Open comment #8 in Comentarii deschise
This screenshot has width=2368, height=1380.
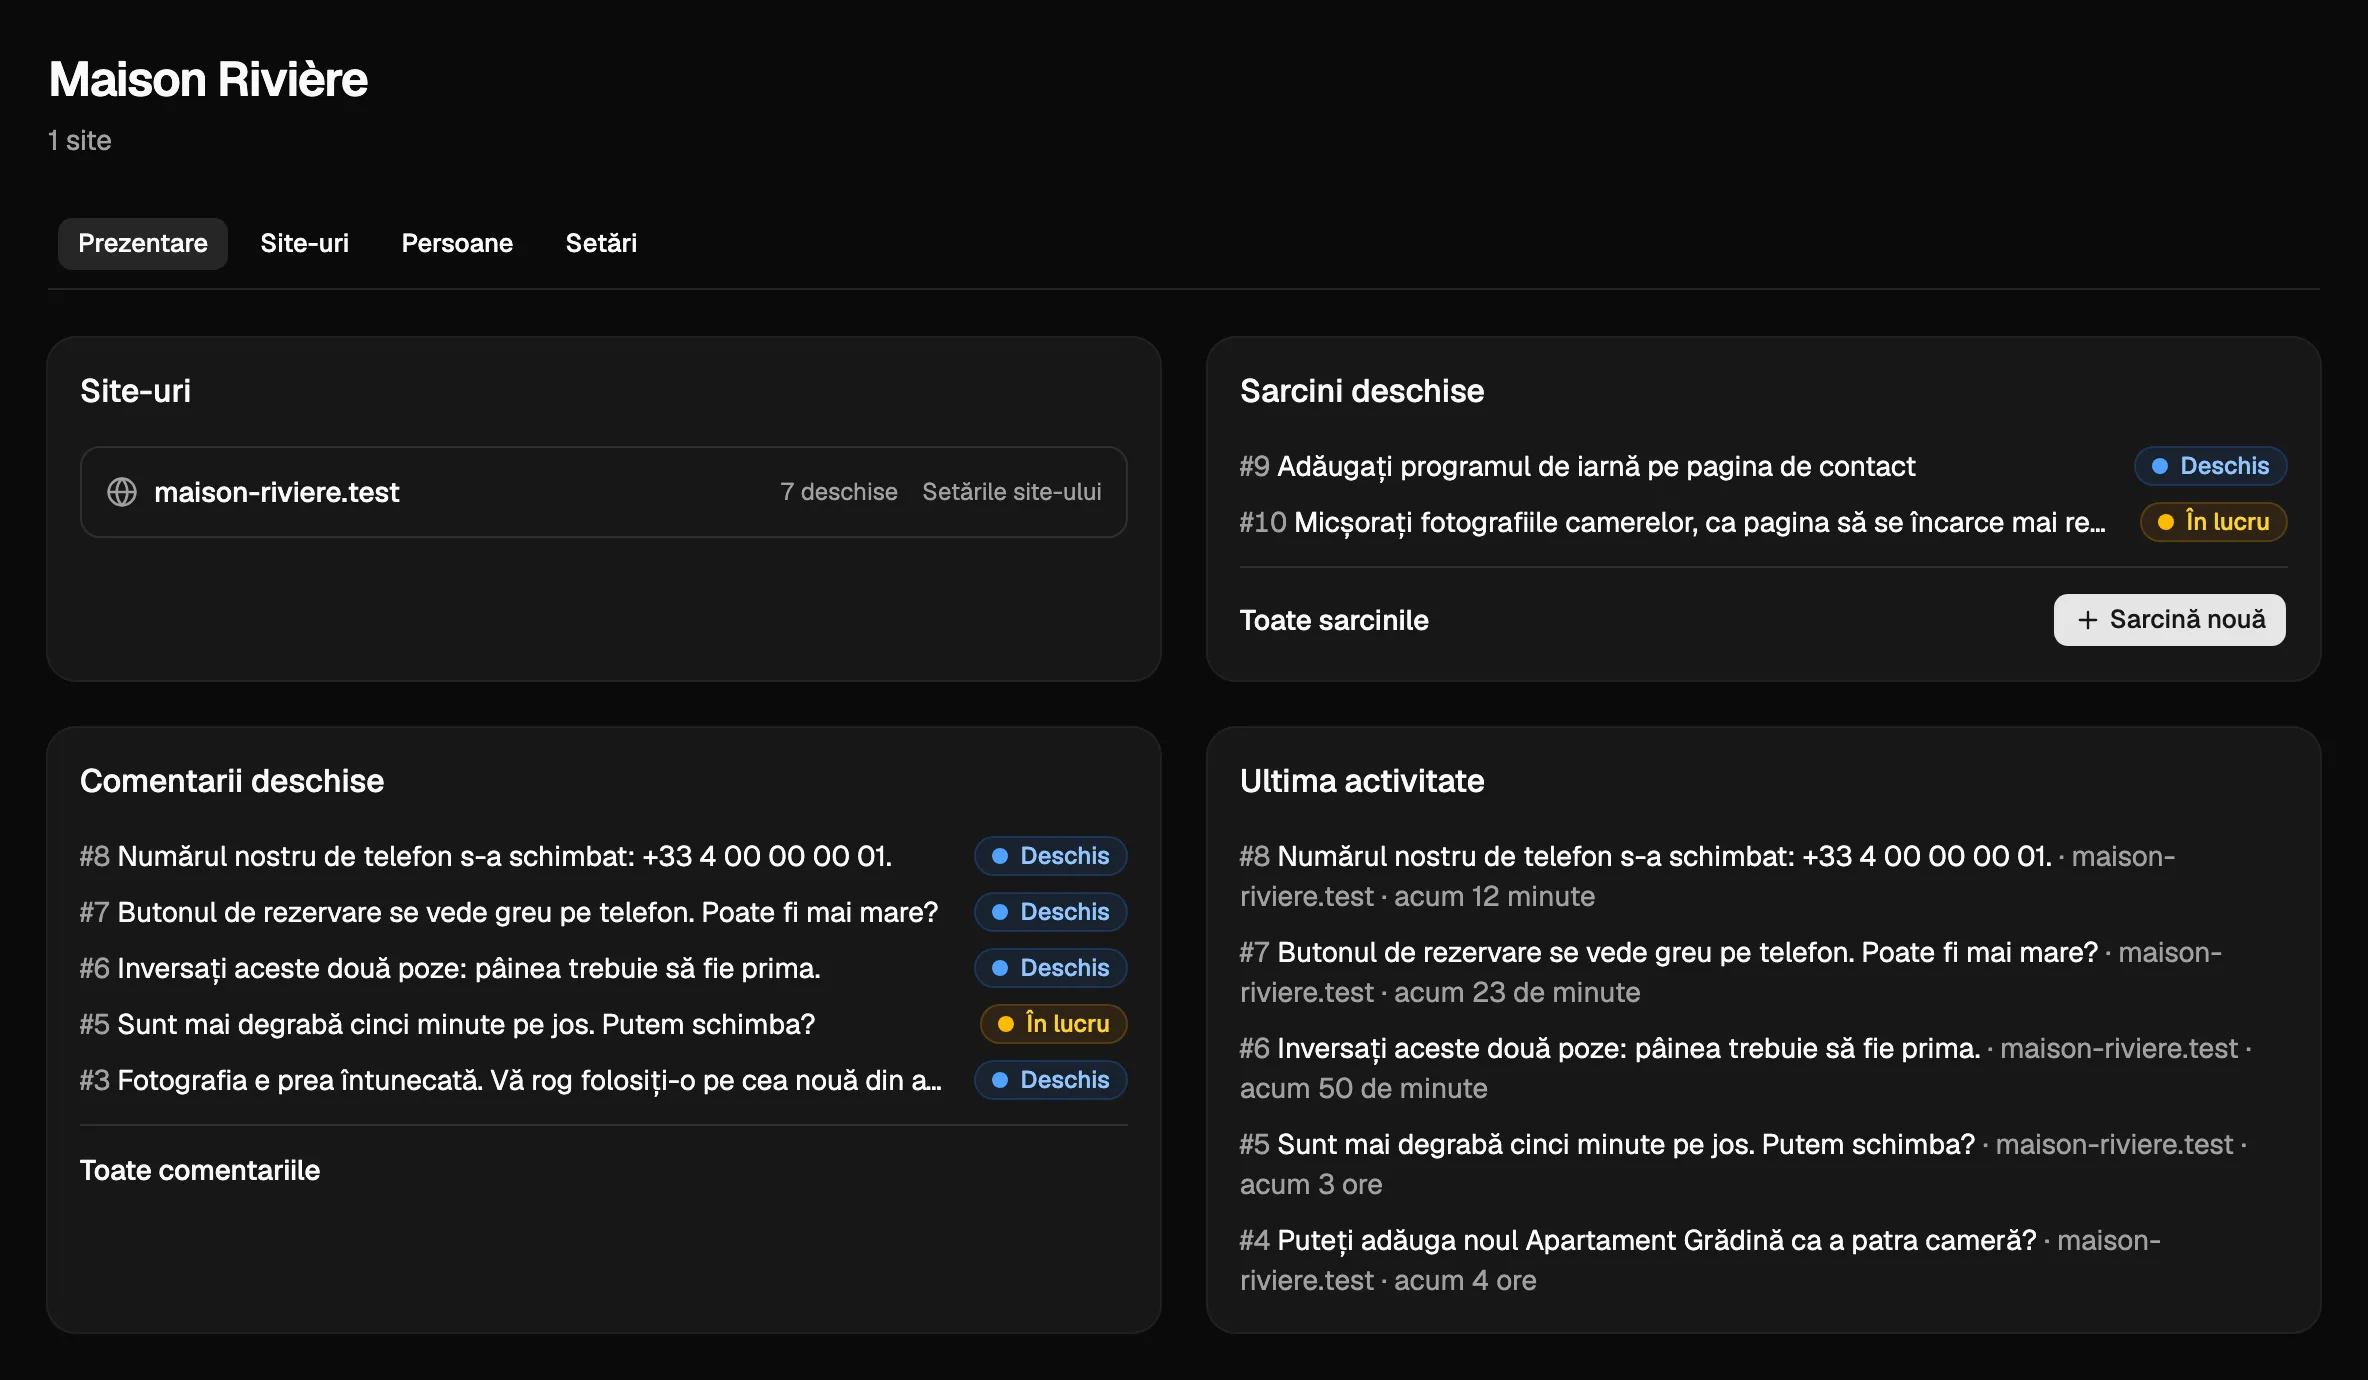coord(485,856)
